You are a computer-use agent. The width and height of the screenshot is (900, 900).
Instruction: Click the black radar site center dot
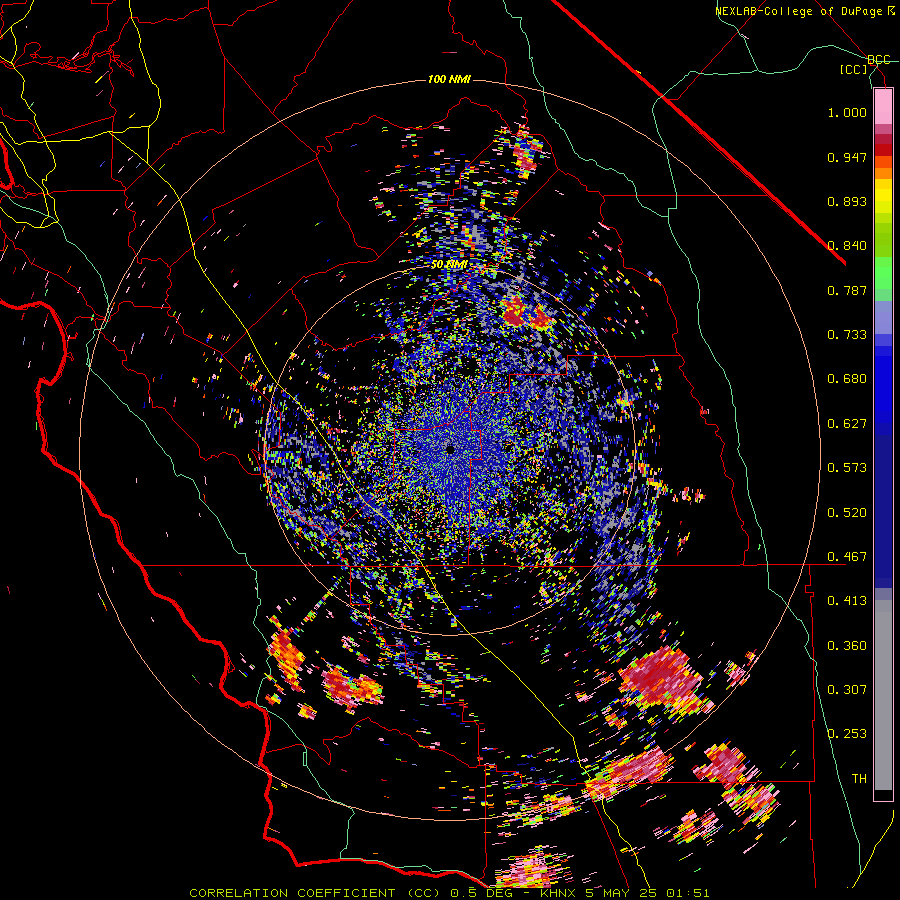(x=451, y=449)
